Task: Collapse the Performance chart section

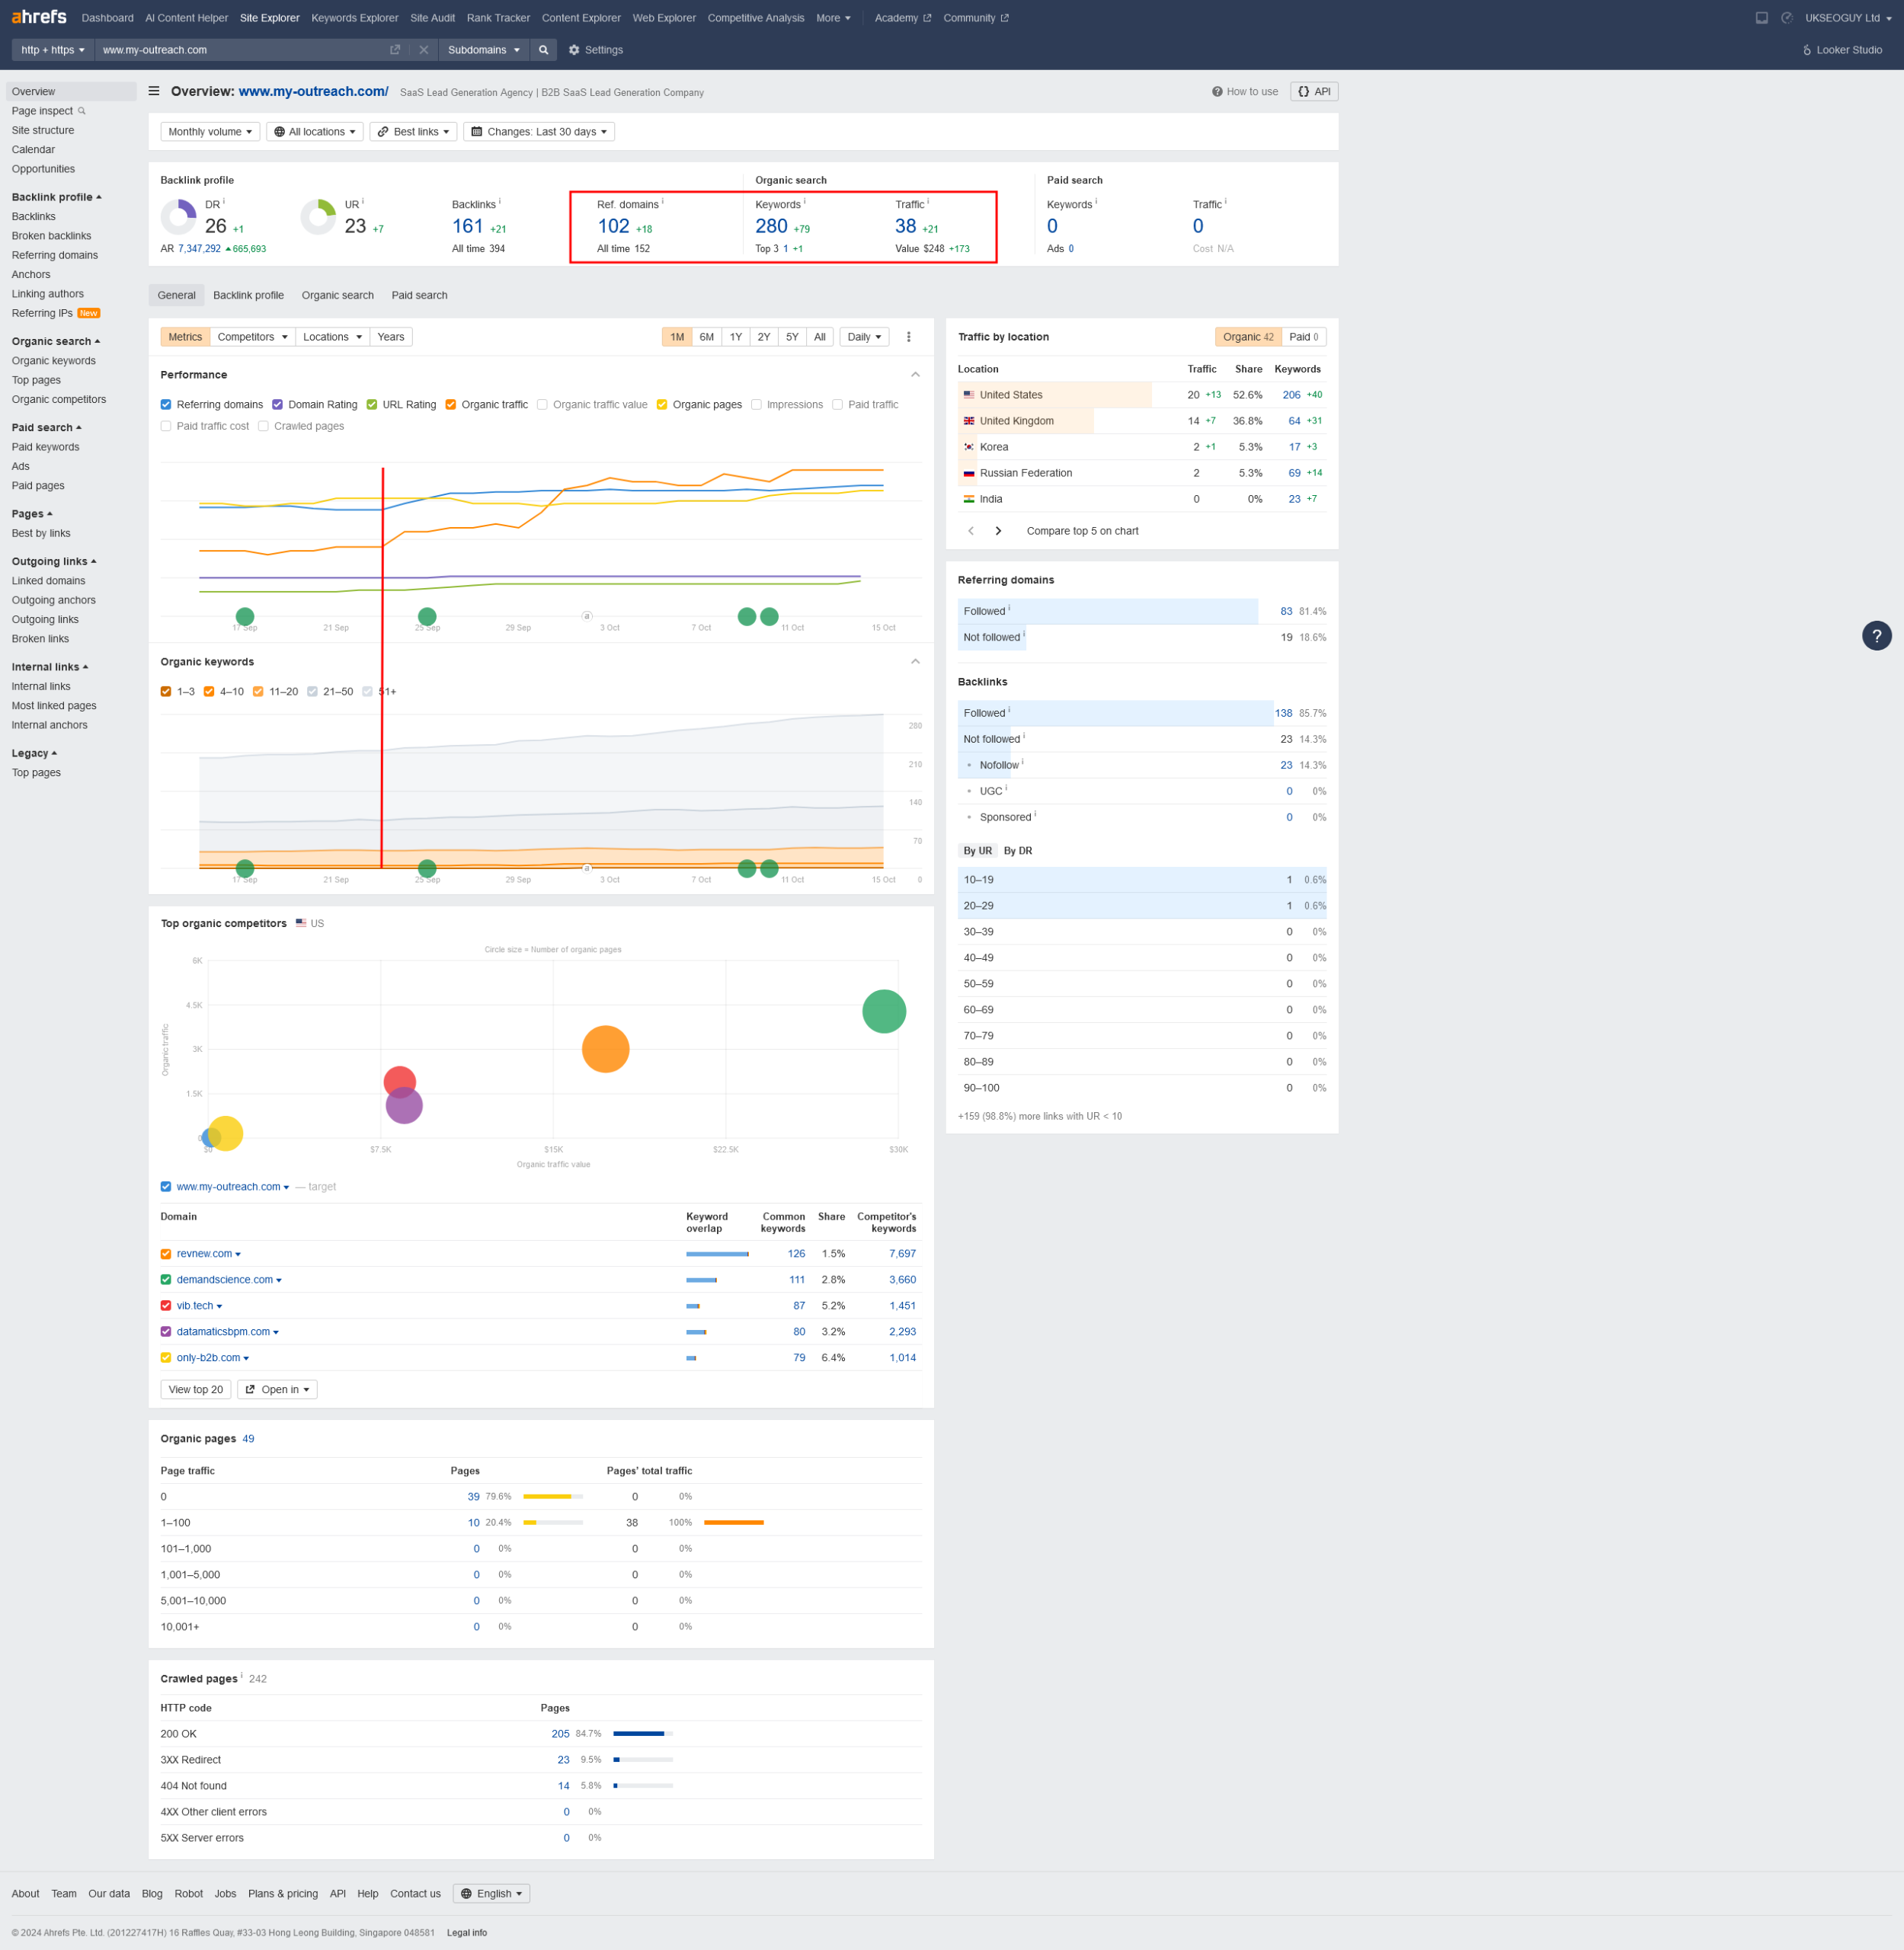Action: [915, 375]
